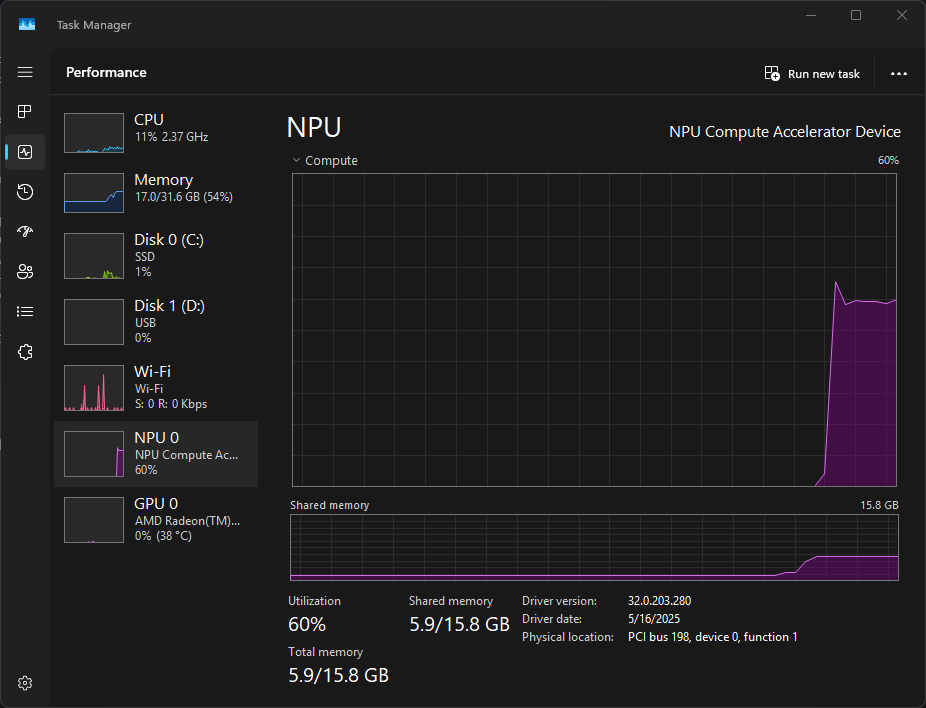926x708 pixels.
Task: Click the NPU Compute Accelerator Device title
Action: [x=785, y=132]
